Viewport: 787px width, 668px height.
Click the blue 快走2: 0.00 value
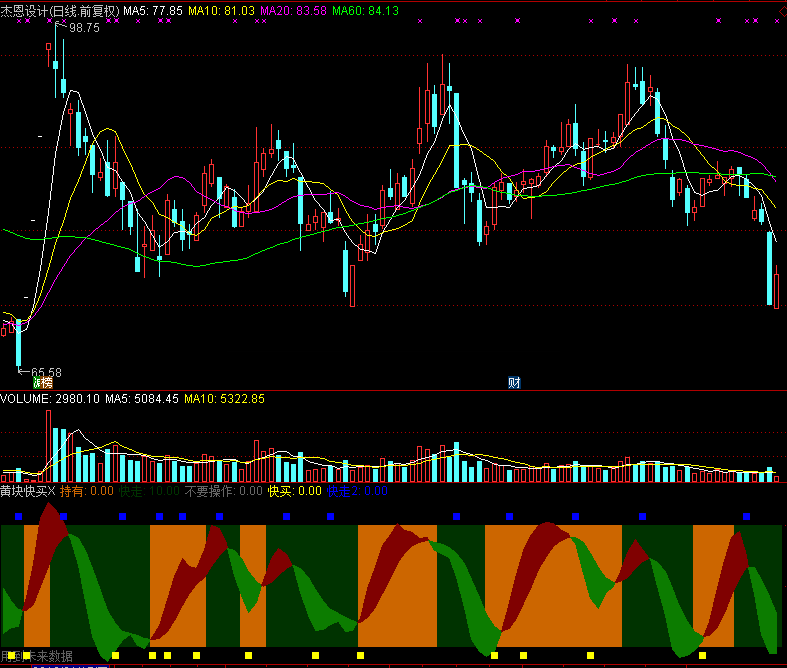tap(357, 491)
